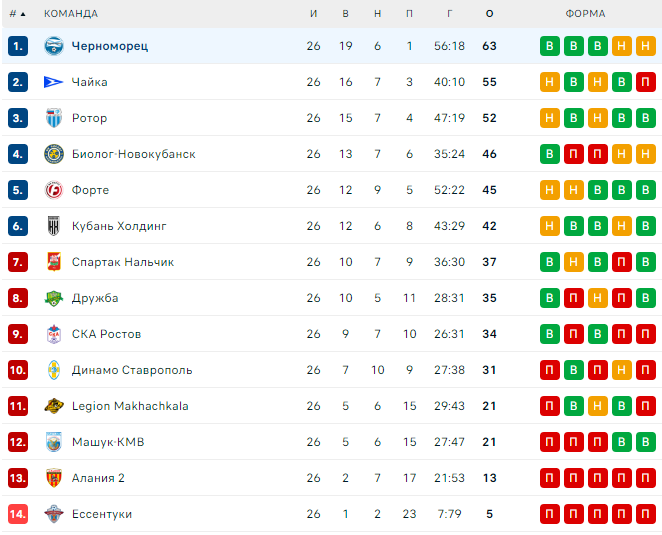Click the Ротор club crest

(x=54, y=118)
